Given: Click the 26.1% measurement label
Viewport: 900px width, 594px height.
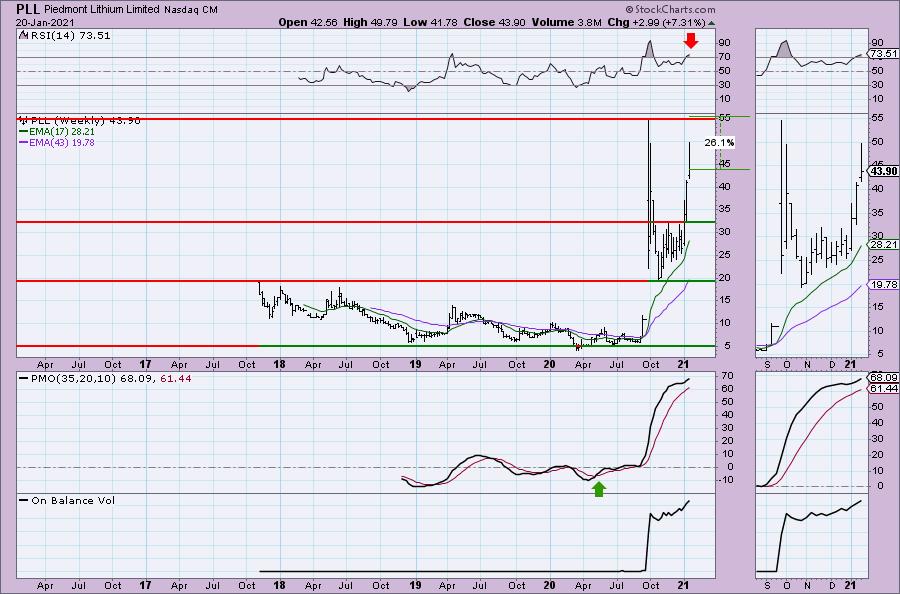Looking at the screenshot, I should (x=719, y=142).
